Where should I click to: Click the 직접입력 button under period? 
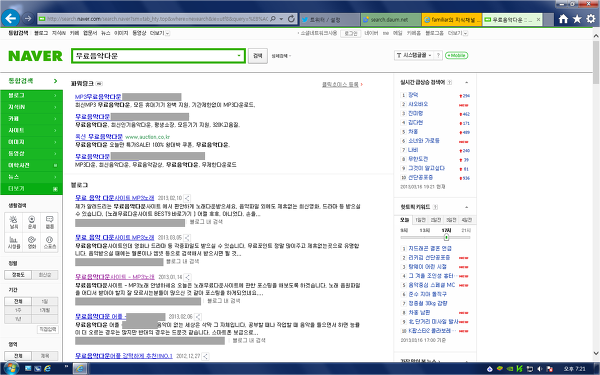coord(48,329)
